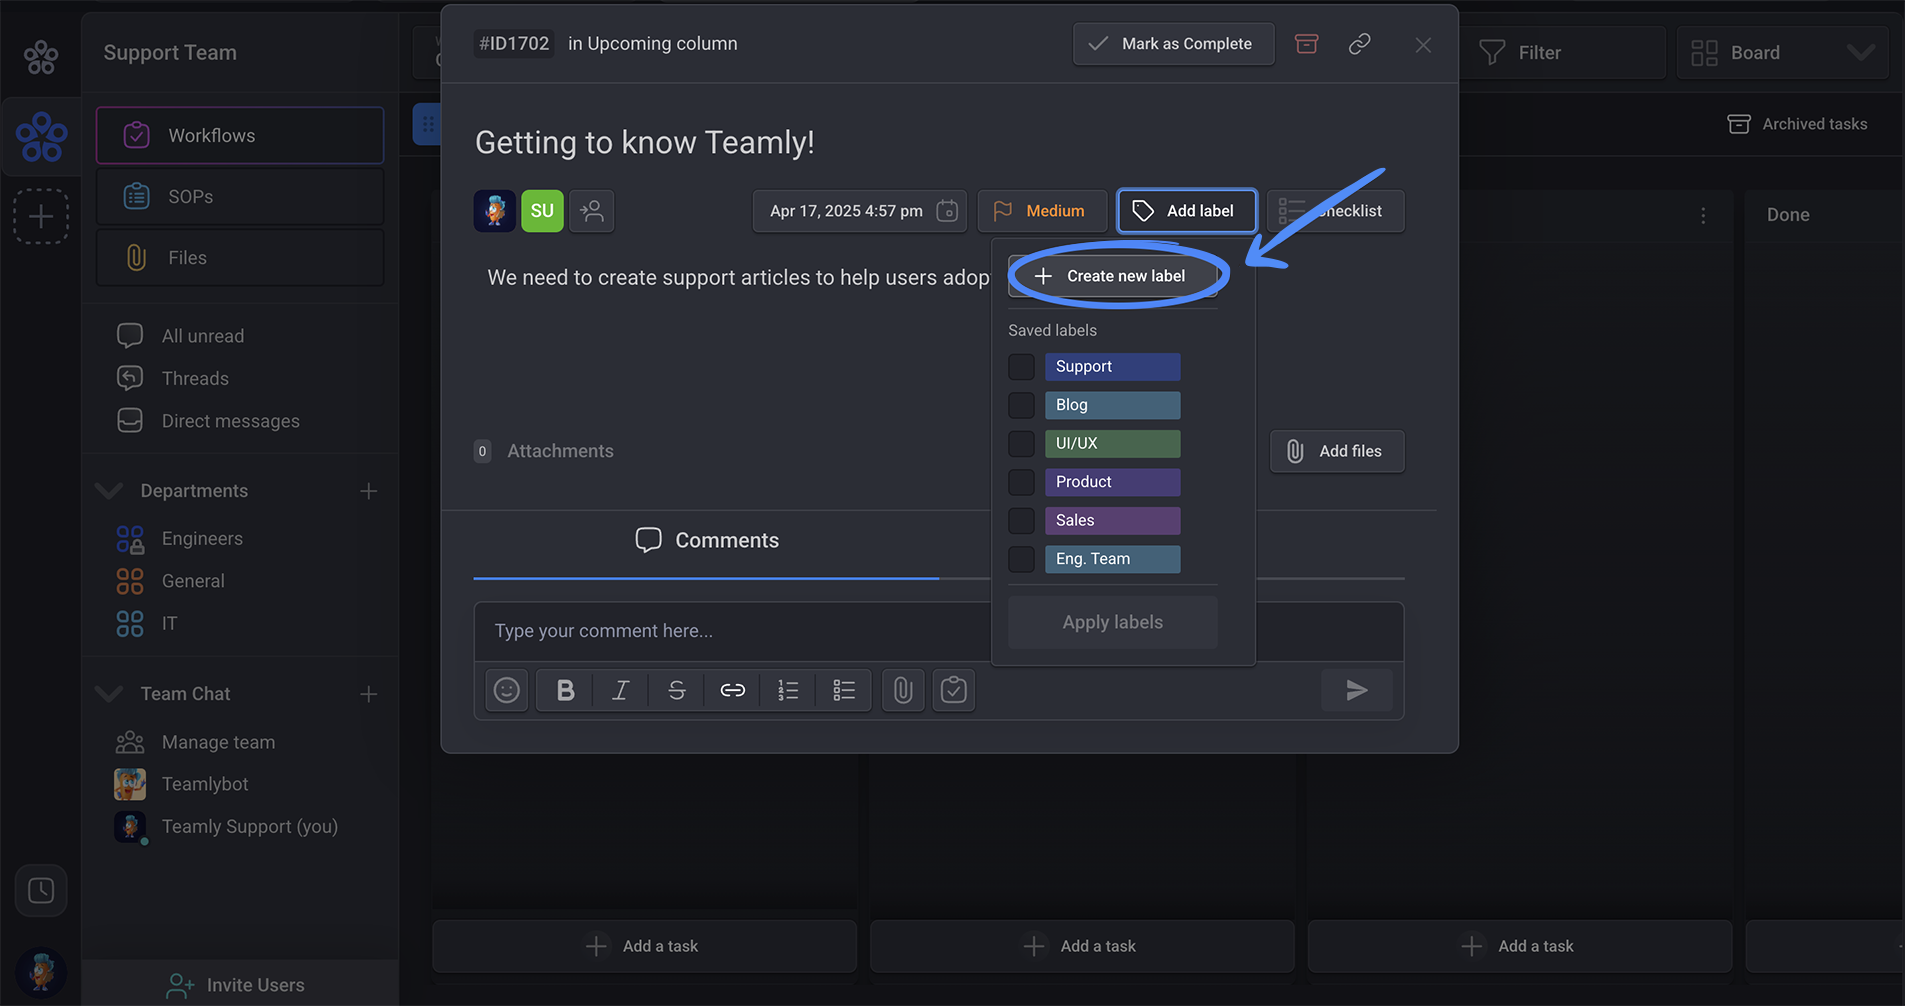This screenshot has width=1905, height=1006.
Task: Check the Sales label checkbox
Action: click(x=1021, y=521)
